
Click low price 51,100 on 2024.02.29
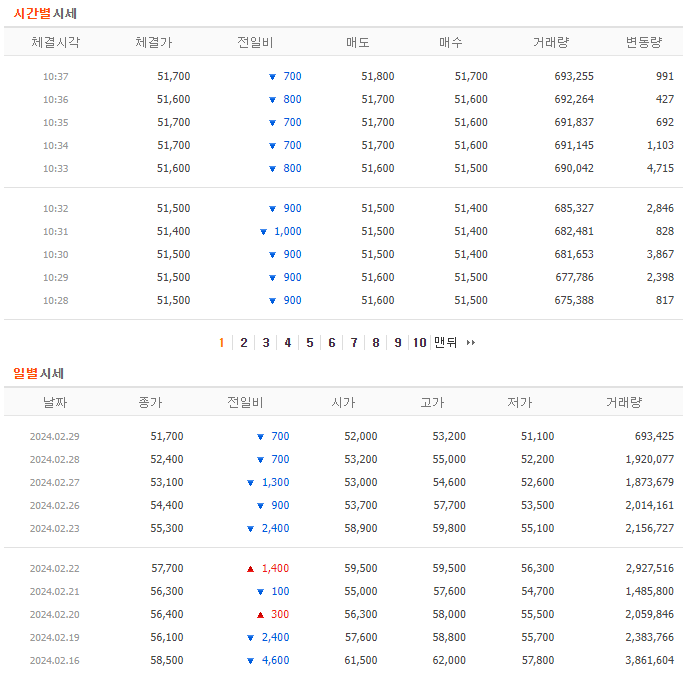click(x=538, y=436)
